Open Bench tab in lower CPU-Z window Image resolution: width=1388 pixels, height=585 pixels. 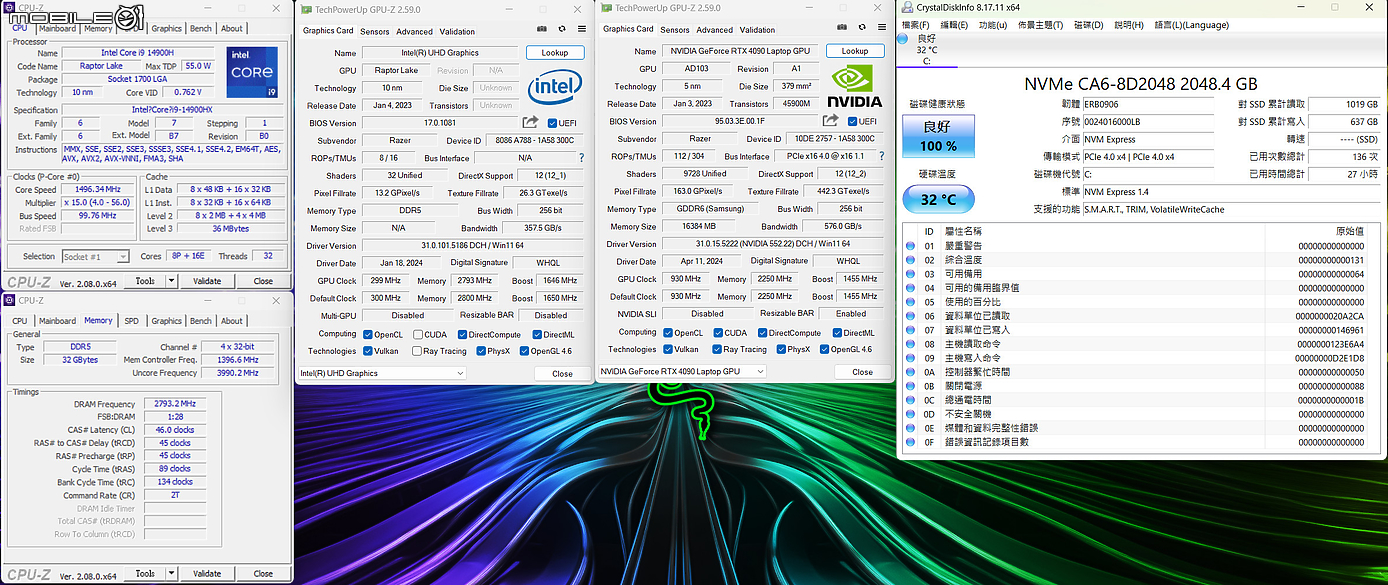(201, 321)
